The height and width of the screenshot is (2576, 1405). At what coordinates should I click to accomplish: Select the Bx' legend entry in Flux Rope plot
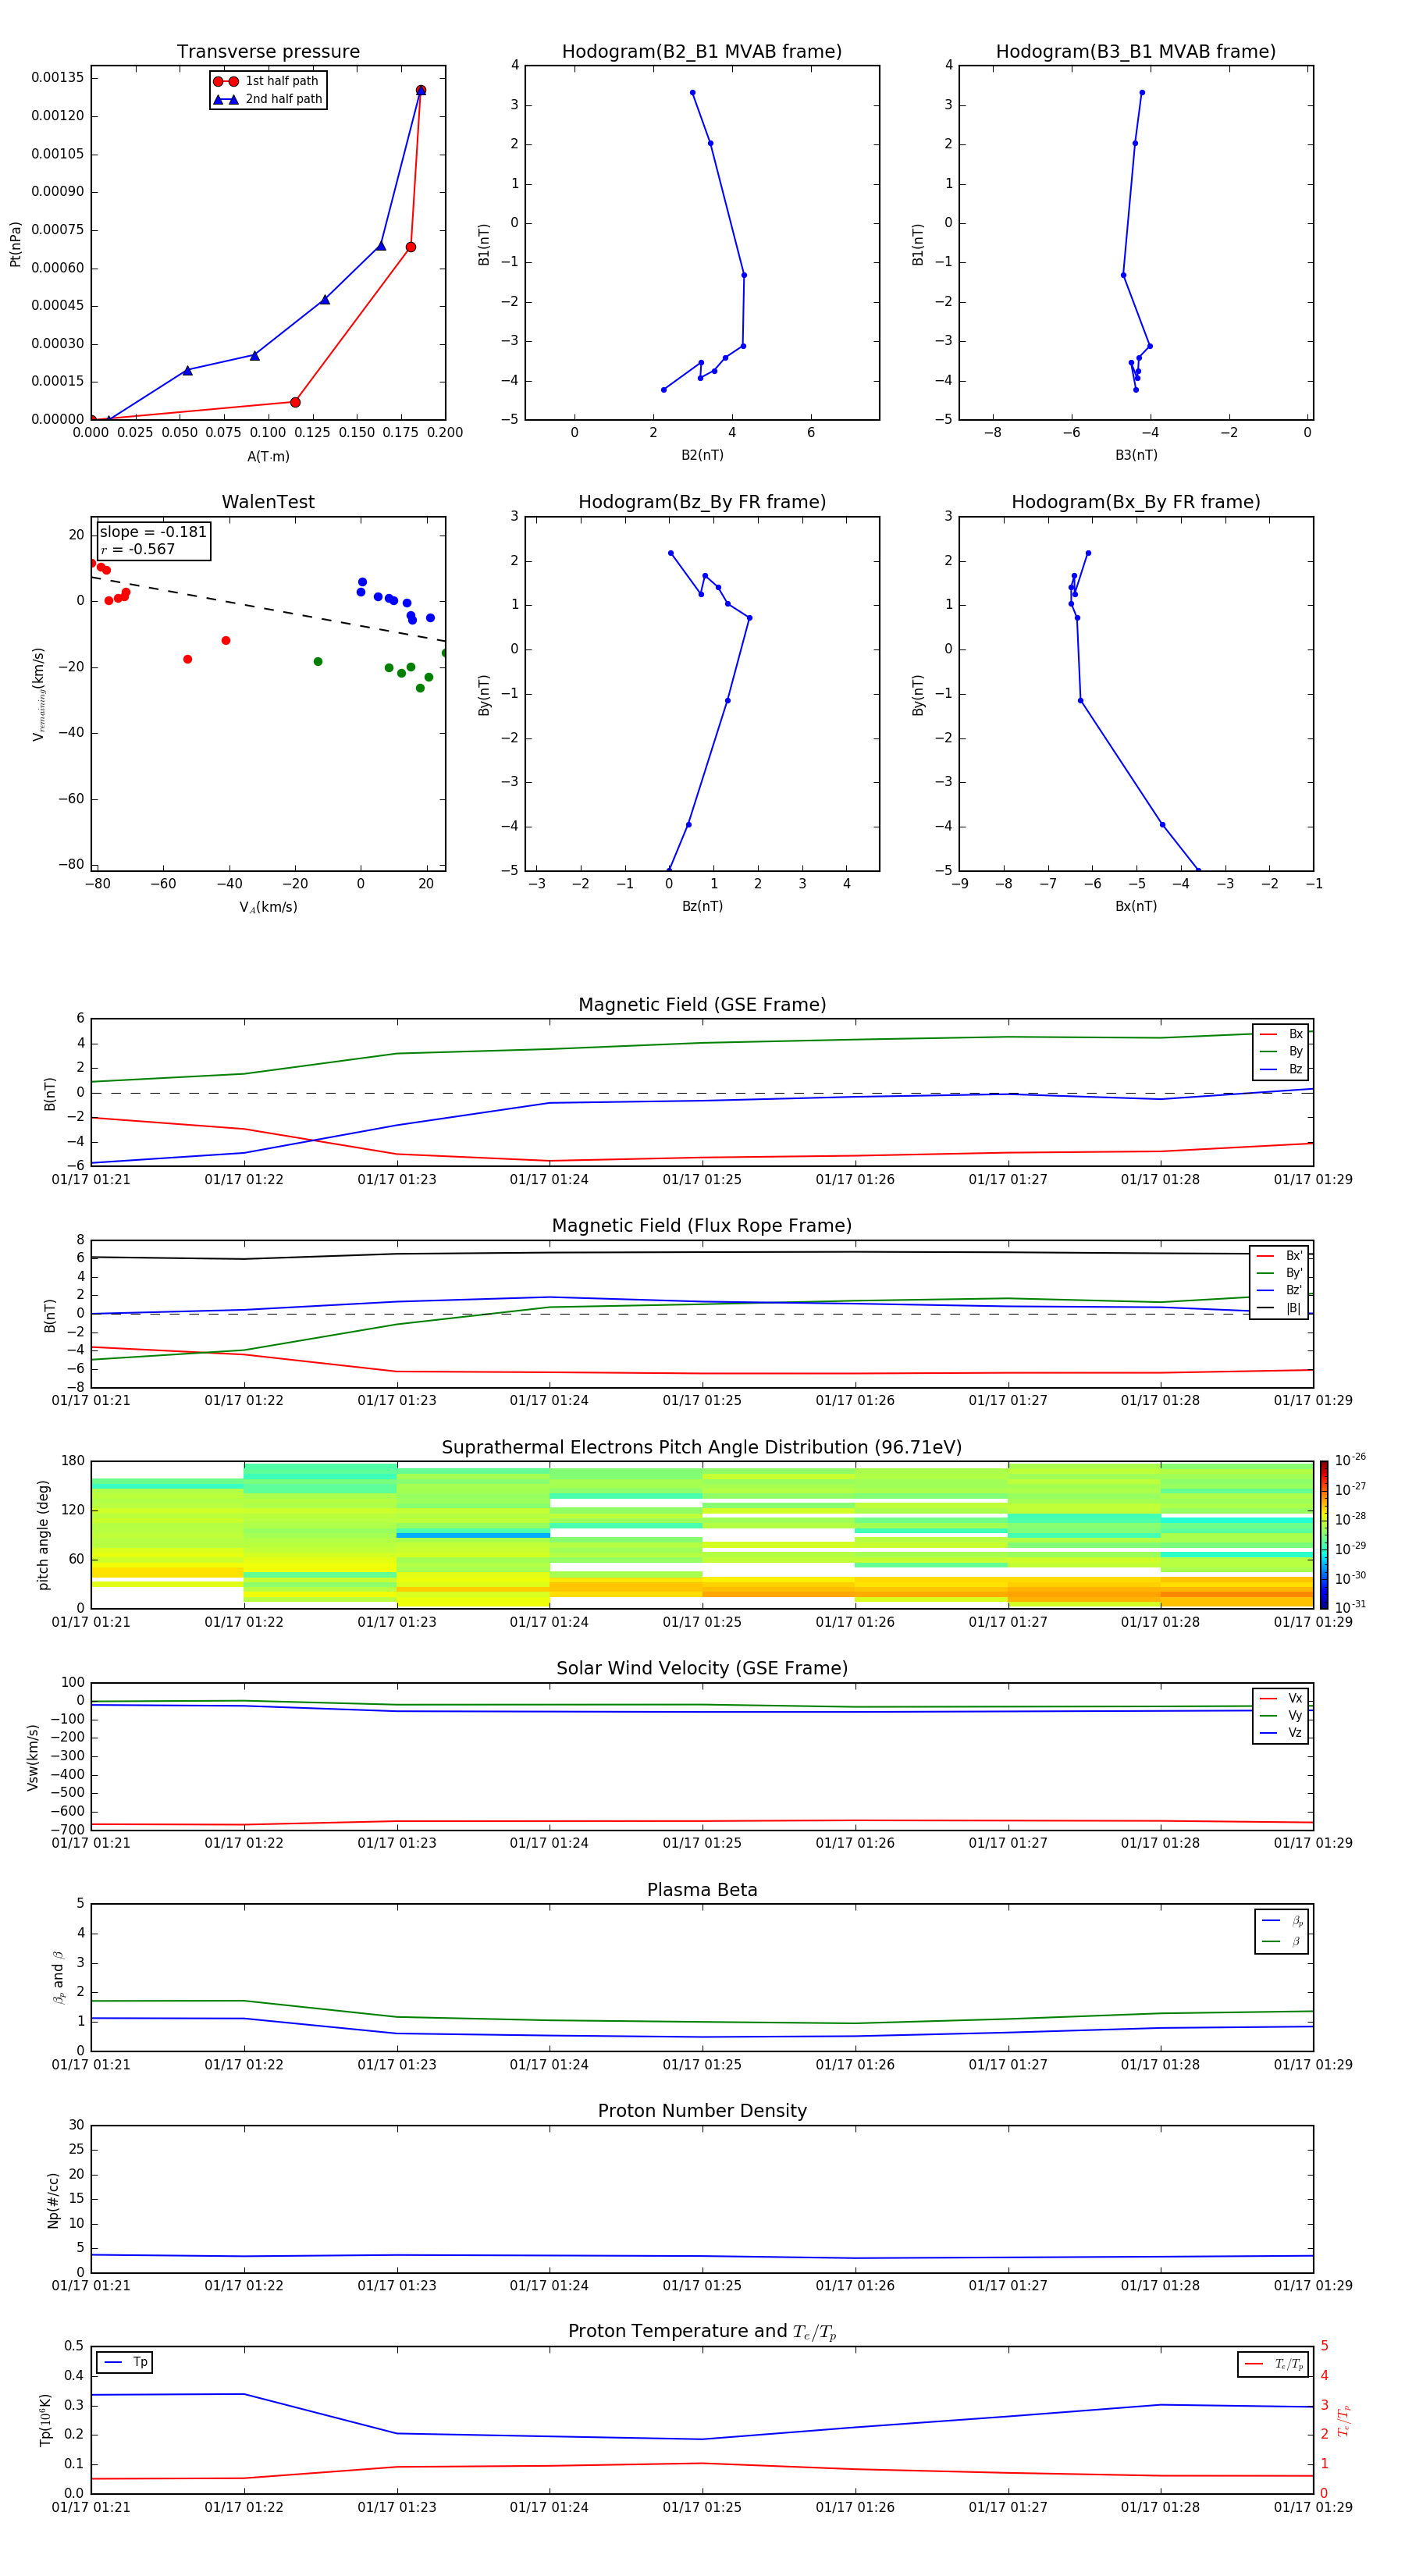1279,1256
